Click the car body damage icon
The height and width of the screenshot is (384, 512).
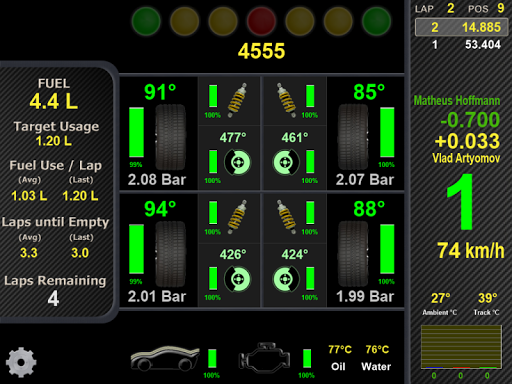pyautogui.click(x=165, y=358)
